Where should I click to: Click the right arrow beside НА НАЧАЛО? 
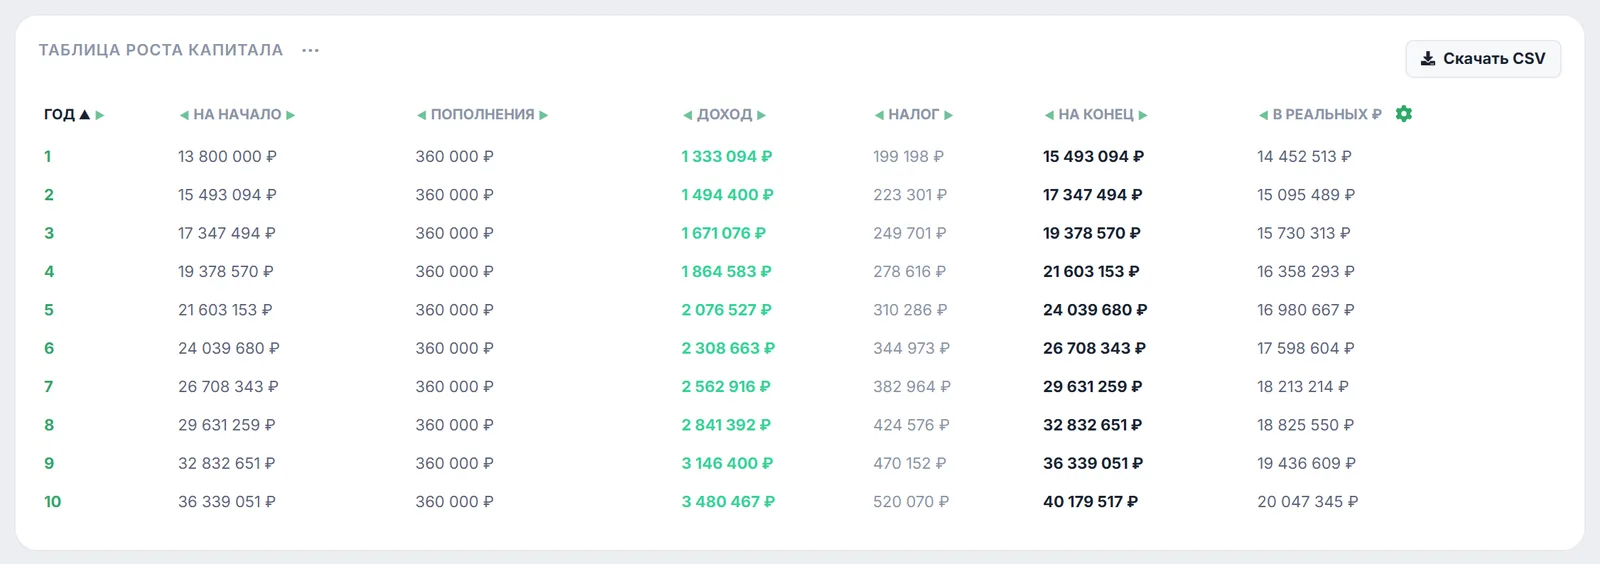pos(291,115)
